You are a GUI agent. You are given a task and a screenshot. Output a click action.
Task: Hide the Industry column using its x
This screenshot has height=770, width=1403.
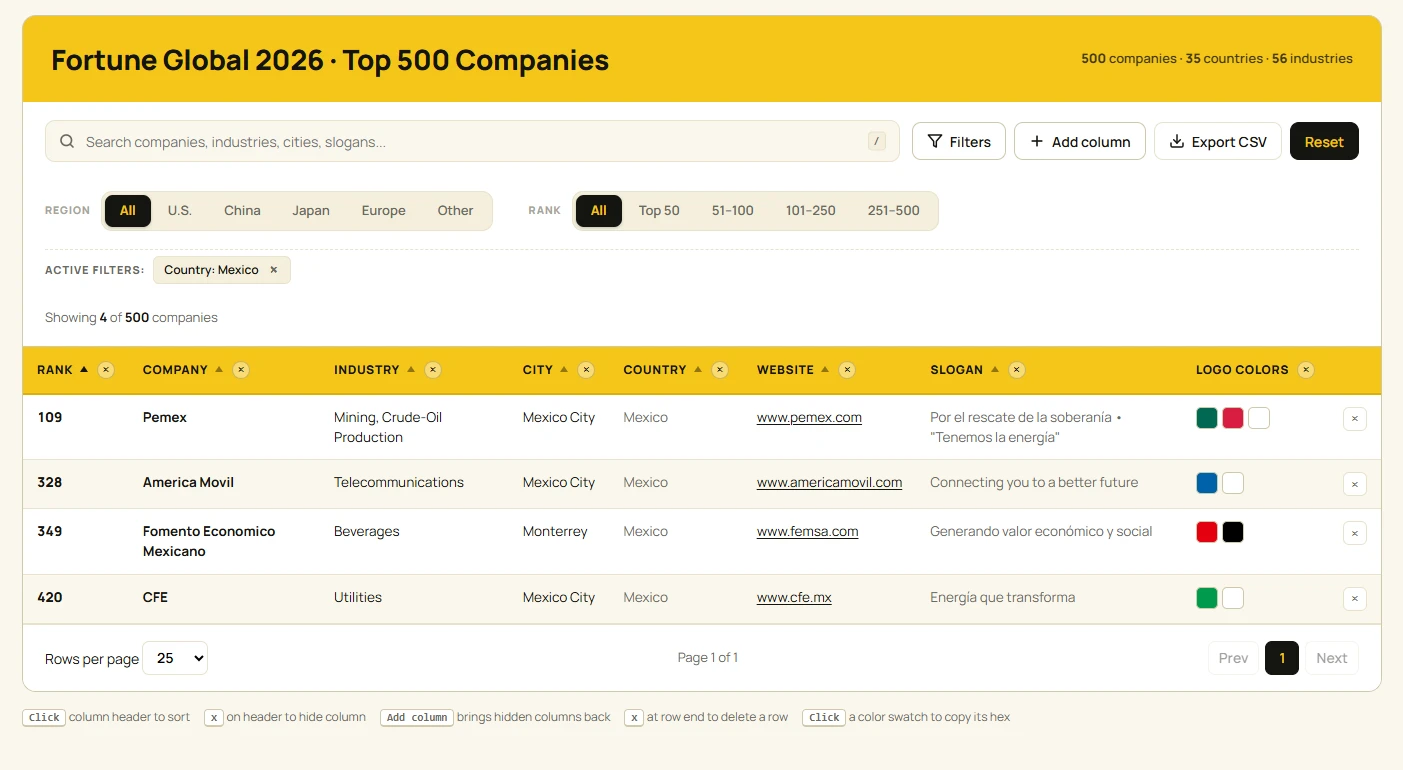[433, 370]
